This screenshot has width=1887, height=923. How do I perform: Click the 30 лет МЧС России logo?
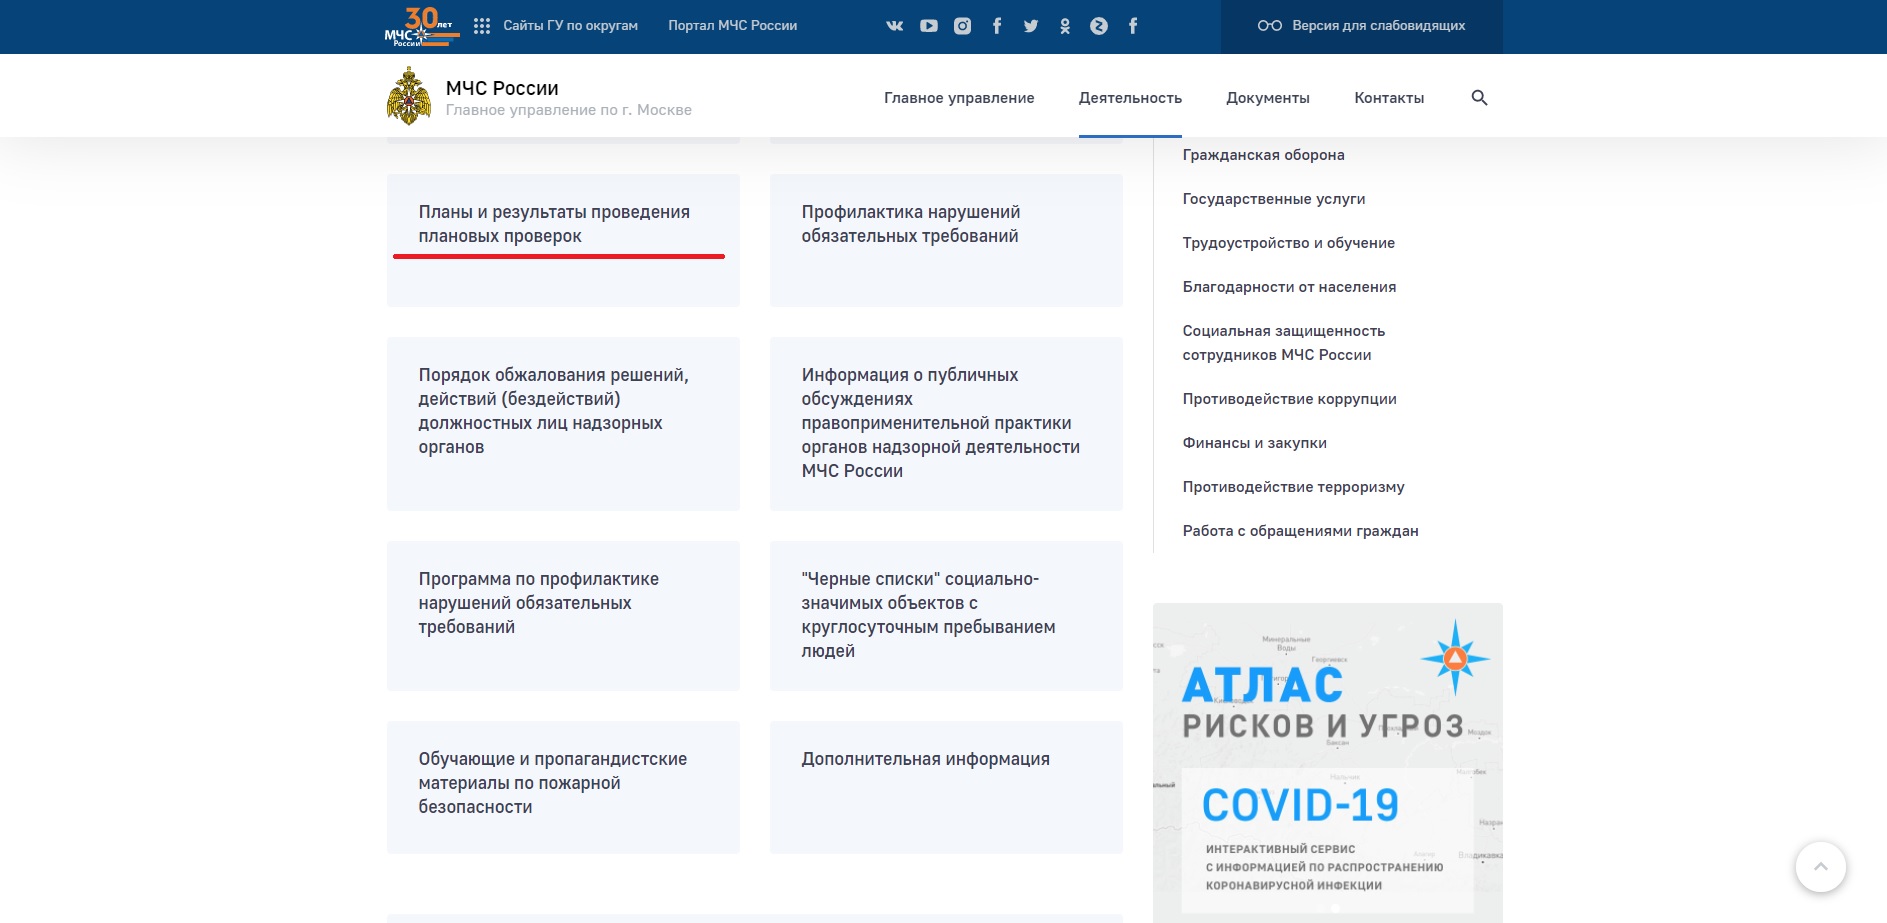pos(422,27)
